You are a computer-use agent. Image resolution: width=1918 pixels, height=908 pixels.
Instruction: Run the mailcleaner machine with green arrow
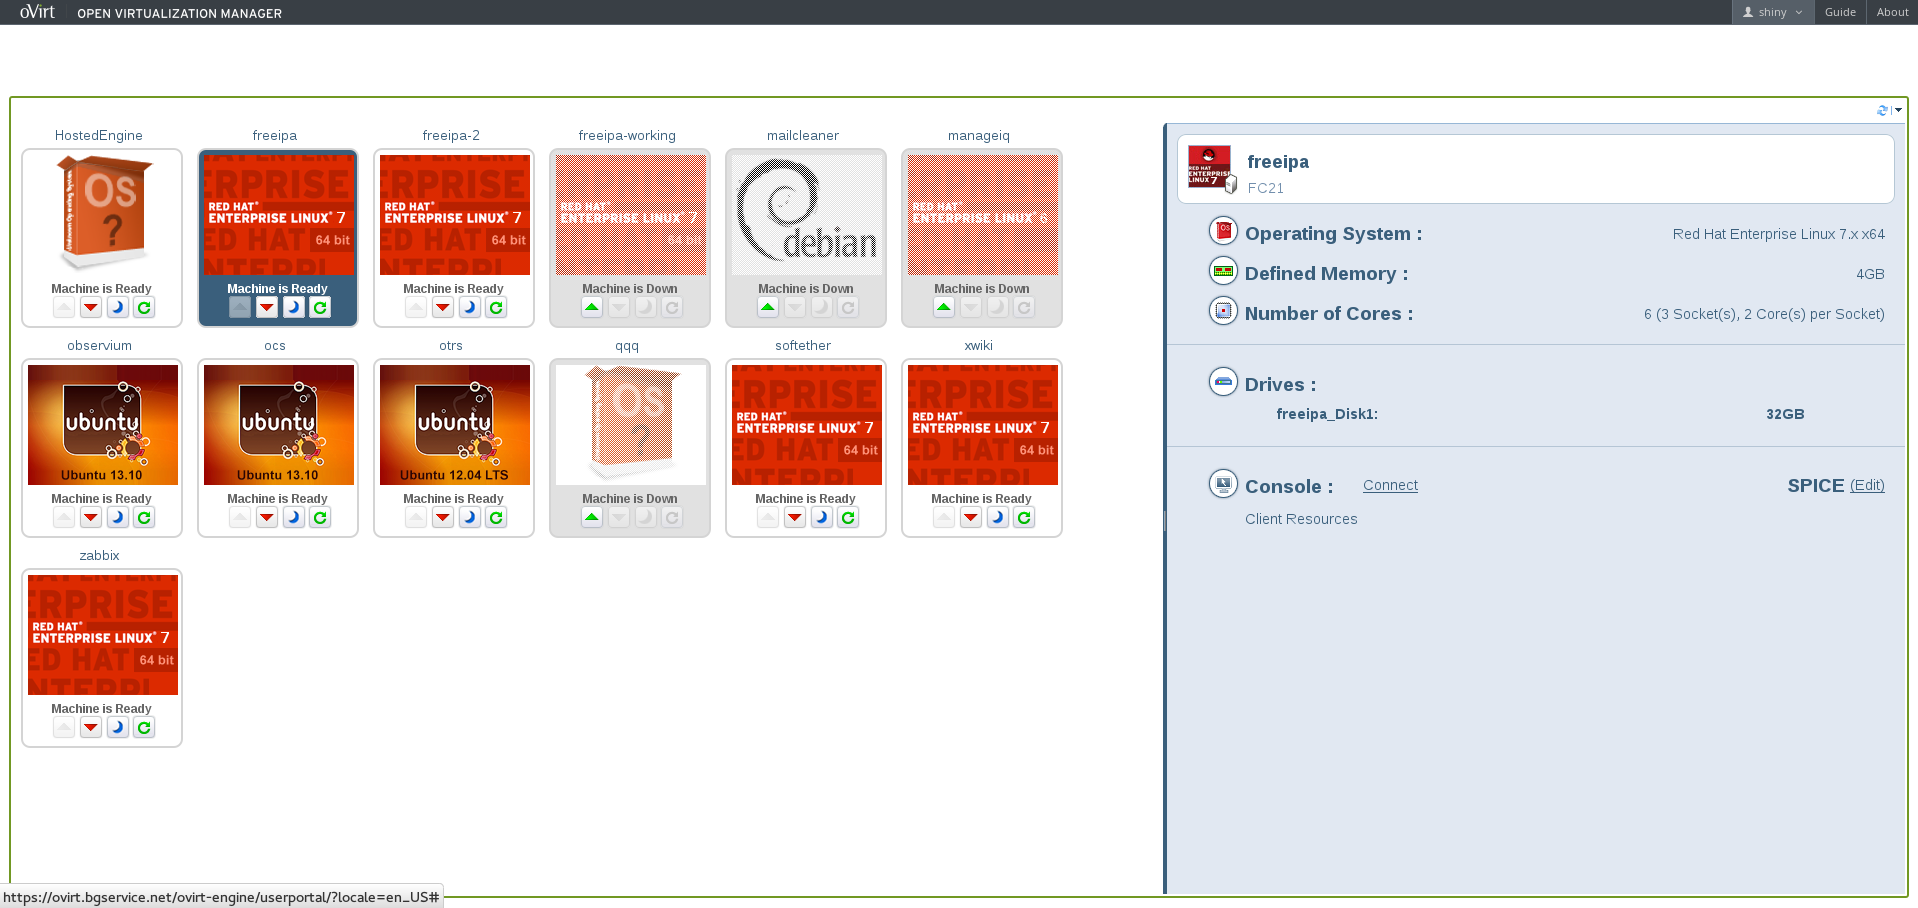point(768,308)
